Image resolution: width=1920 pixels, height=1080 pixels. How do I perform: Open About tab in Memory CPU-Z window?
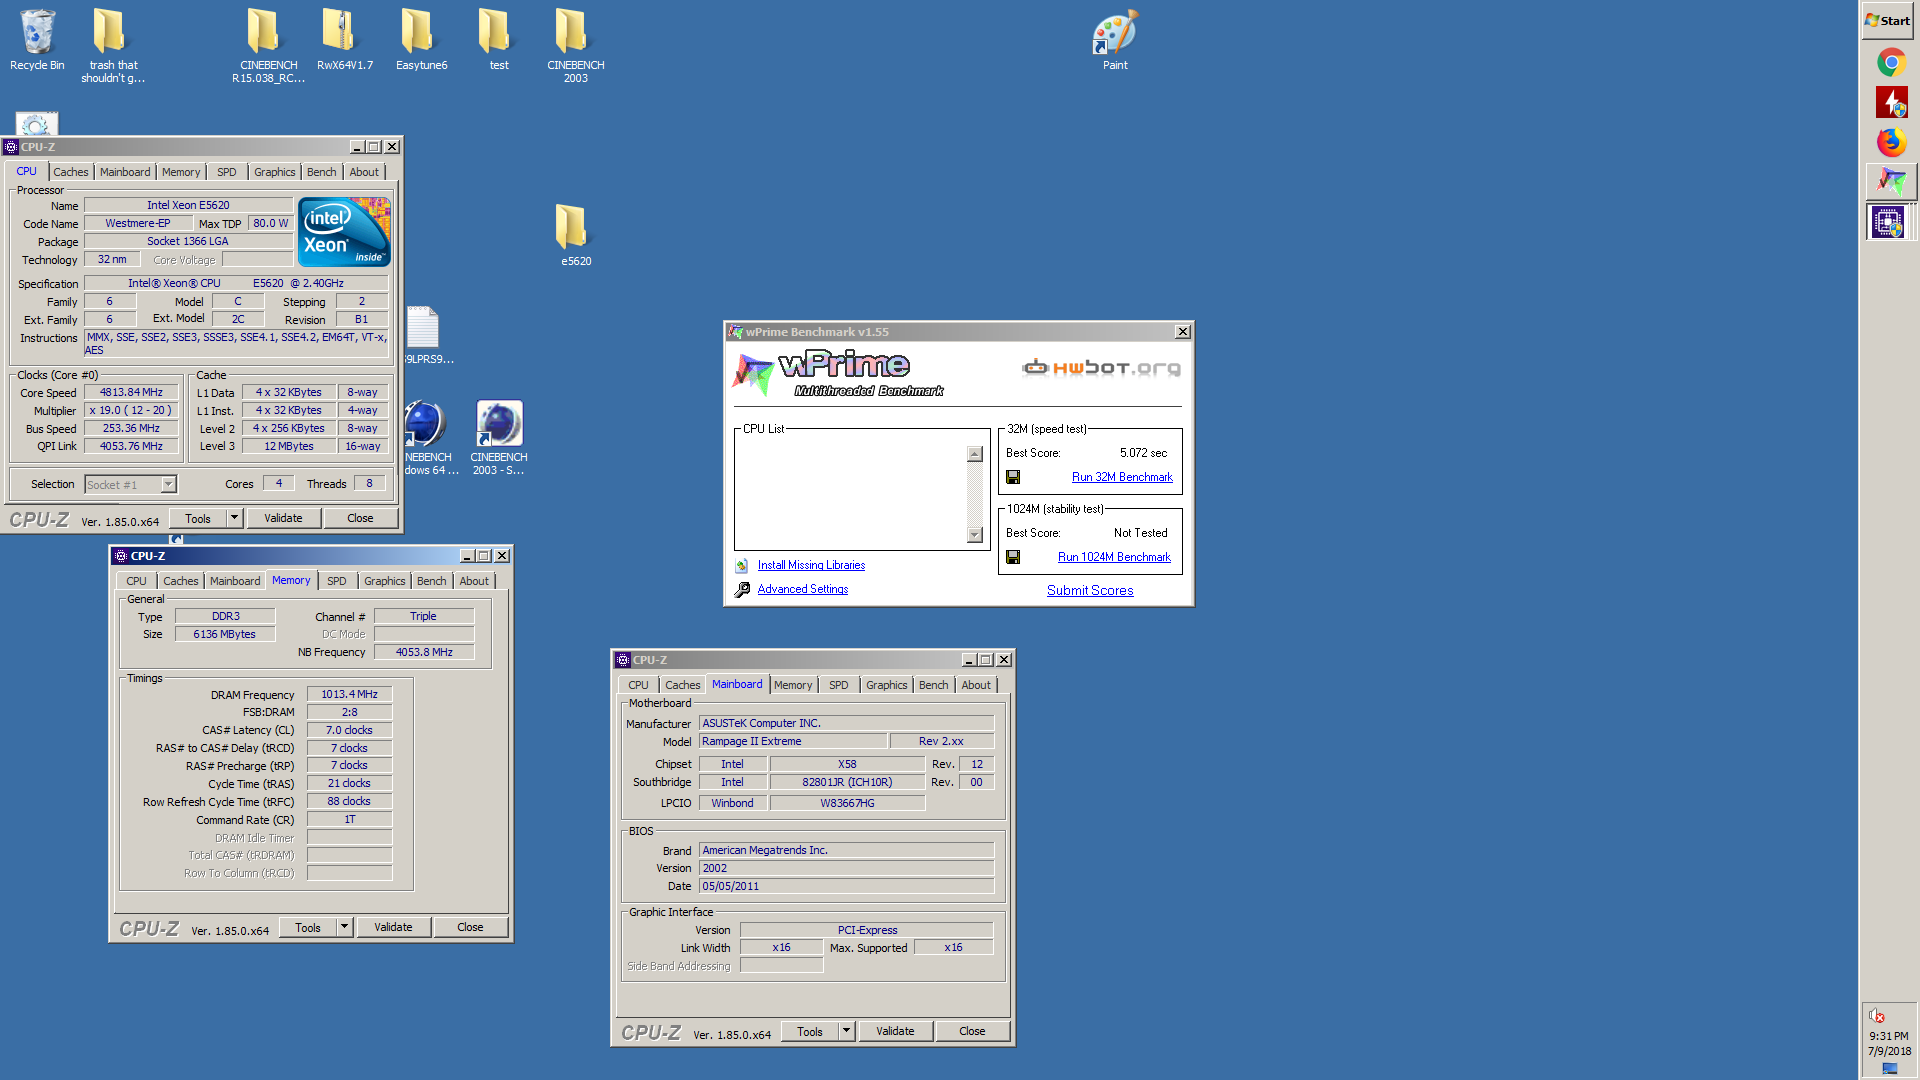point(474,581)
